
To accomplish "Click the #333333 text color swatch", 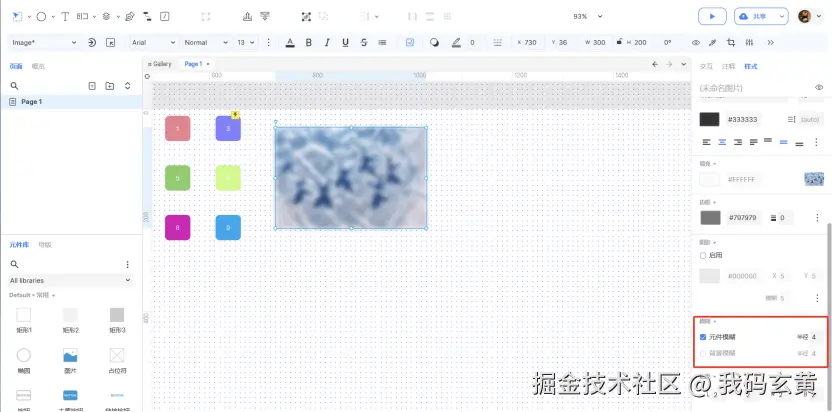I will [x=709, y=119].
